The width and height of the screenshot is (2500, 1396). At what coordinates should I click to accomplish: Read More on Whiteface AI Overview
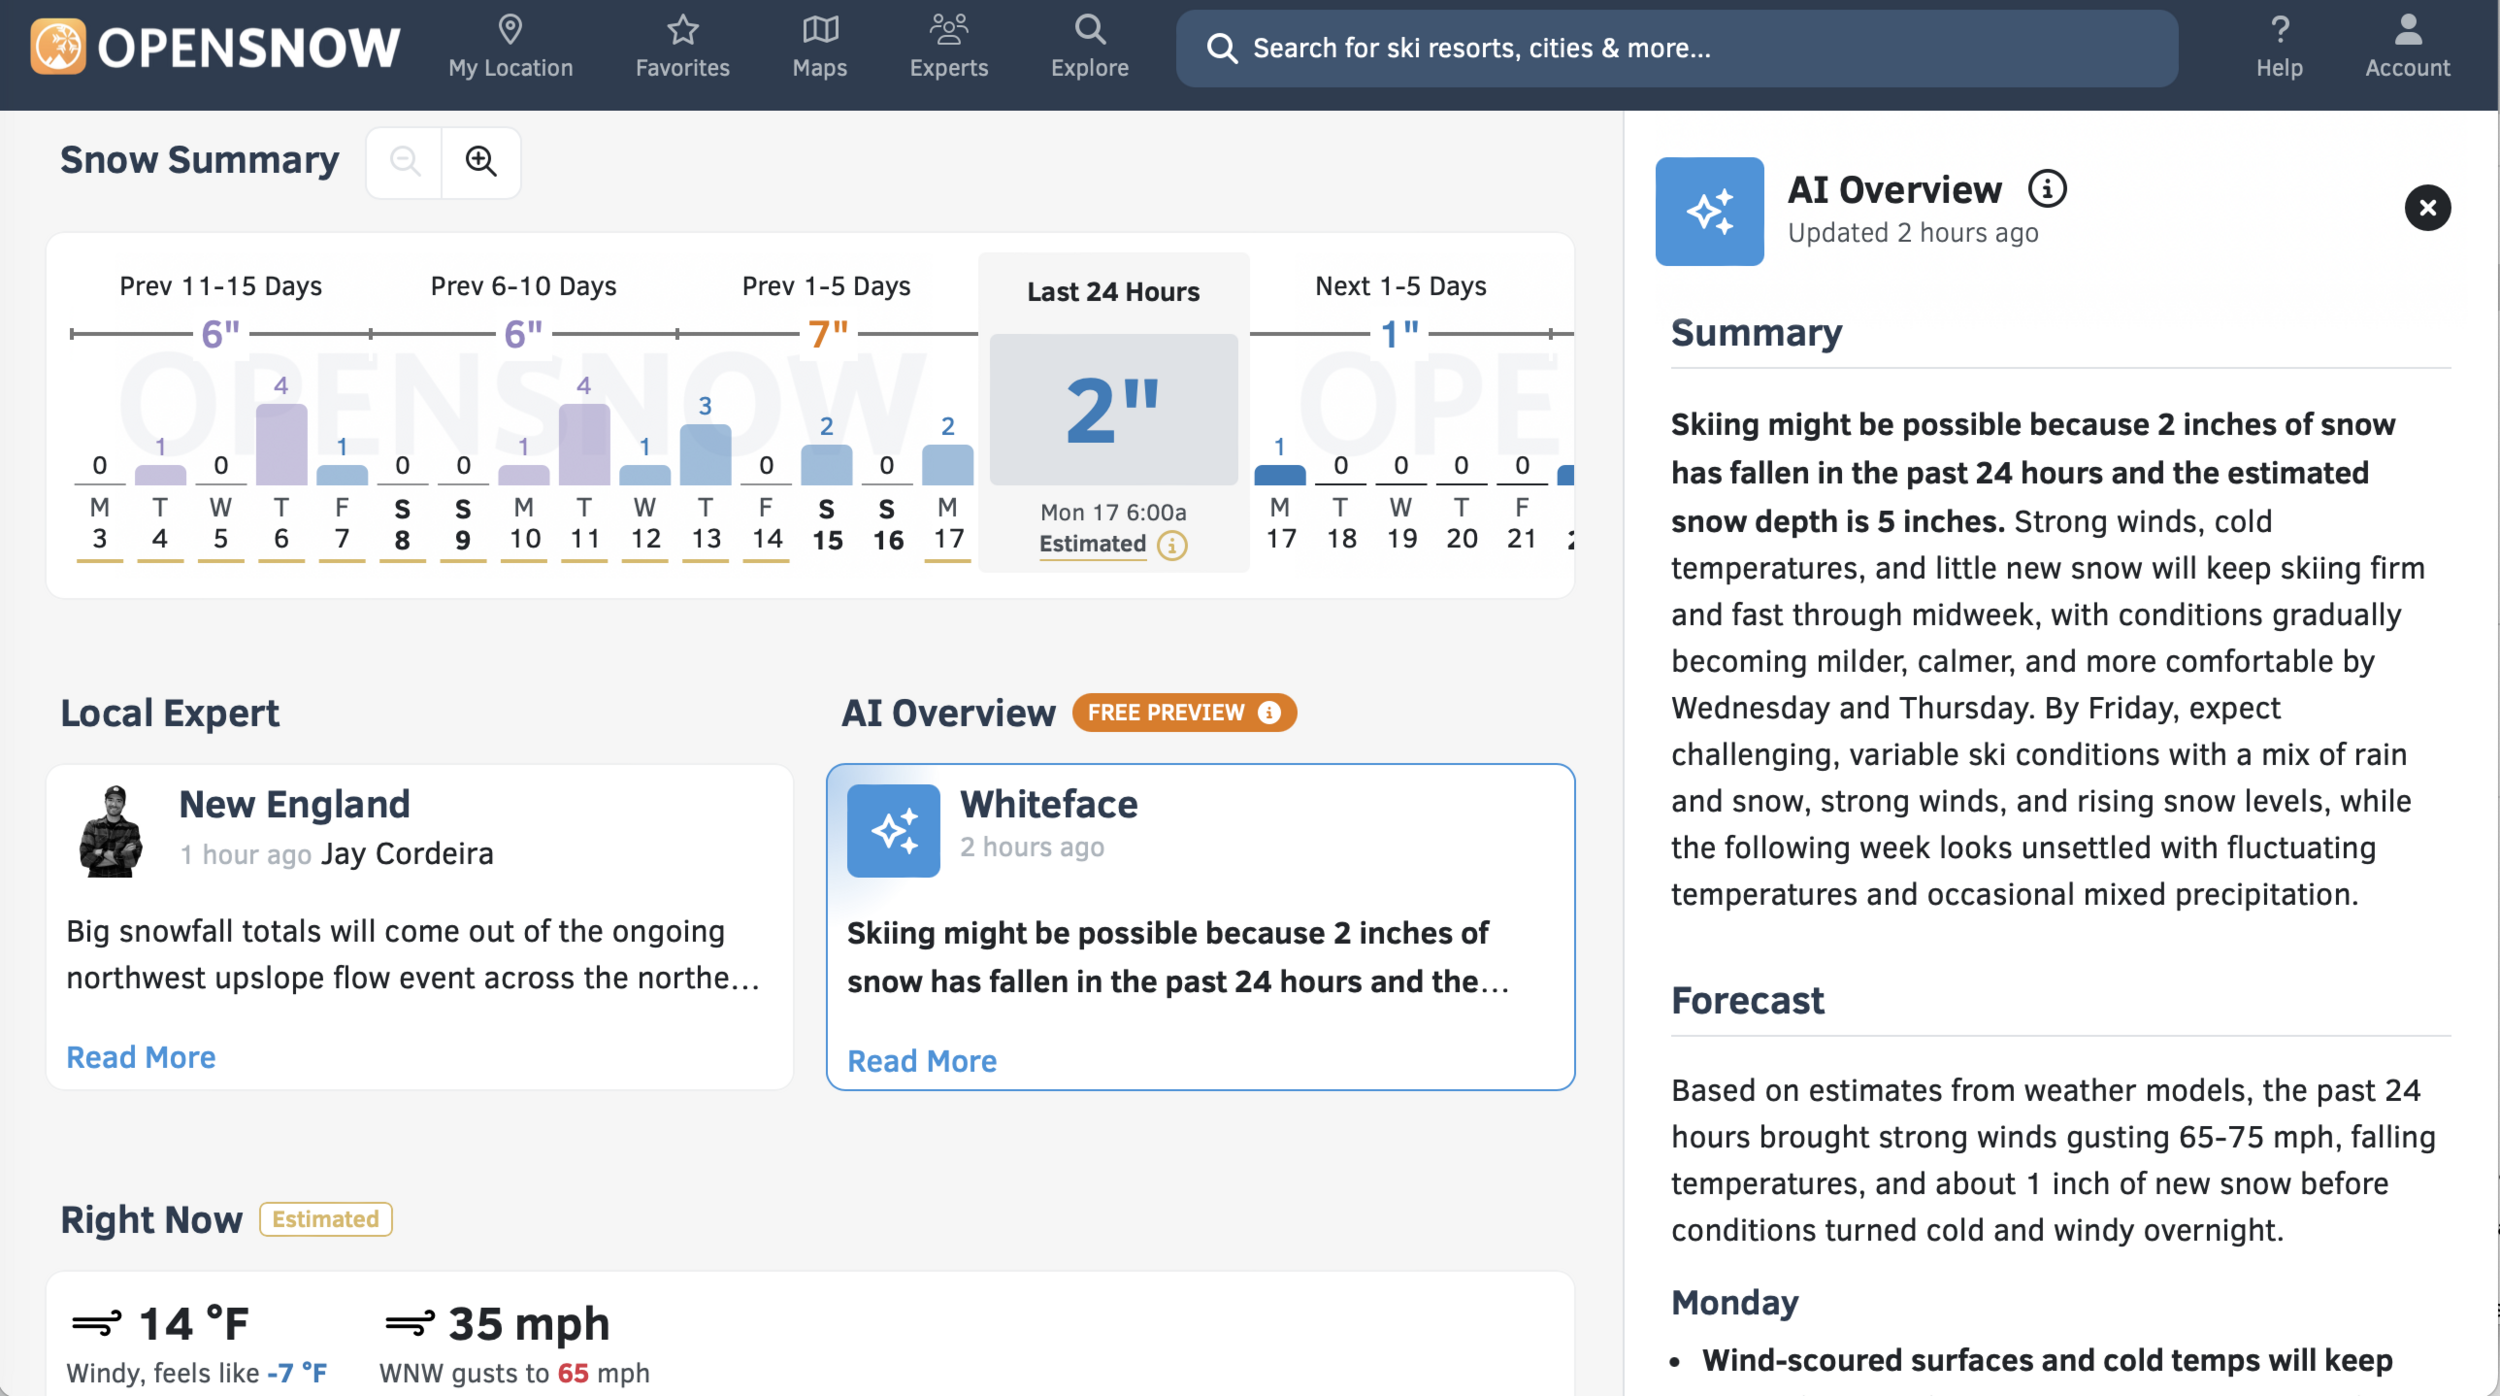pyautogui.click(x=921, y=1061)
